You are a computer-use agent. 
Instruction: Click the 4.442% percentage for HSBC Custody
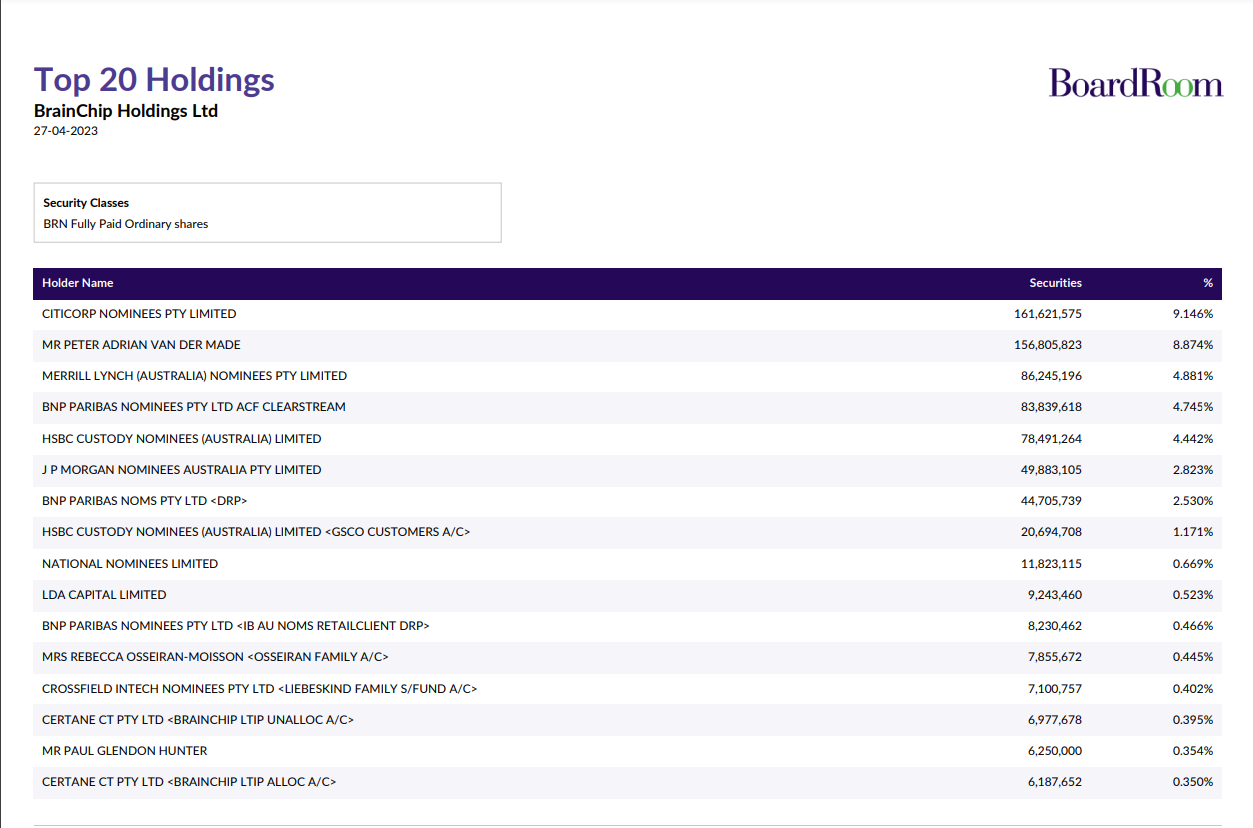(x=1192, y=439)
